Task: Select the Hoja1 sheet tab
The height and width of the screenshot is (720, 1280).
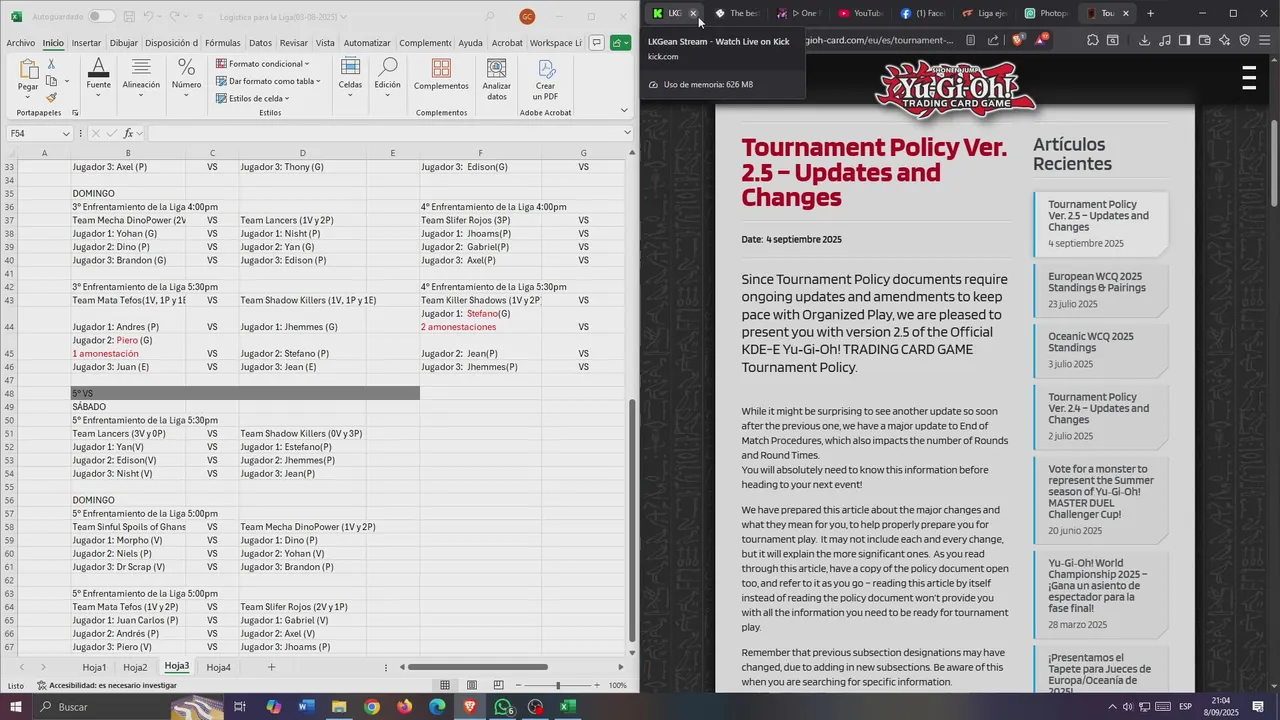Action: [94, 667]
